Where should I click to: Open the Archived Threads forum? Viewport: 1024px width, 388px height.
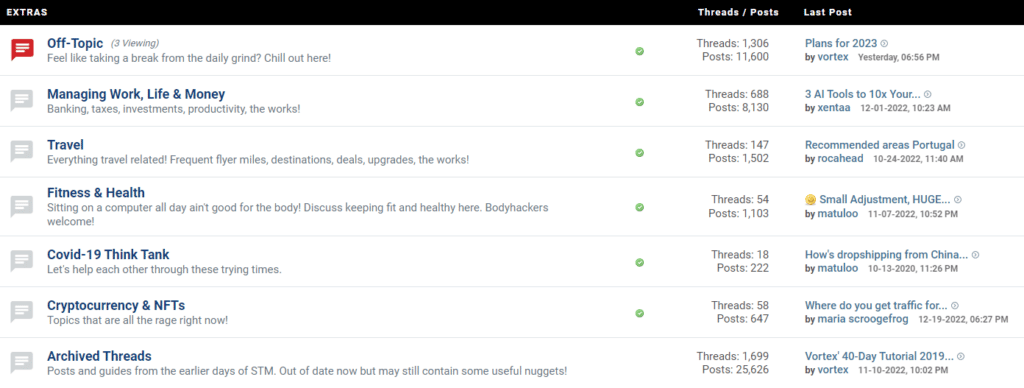pyautogui.click(x=99, y=356)
